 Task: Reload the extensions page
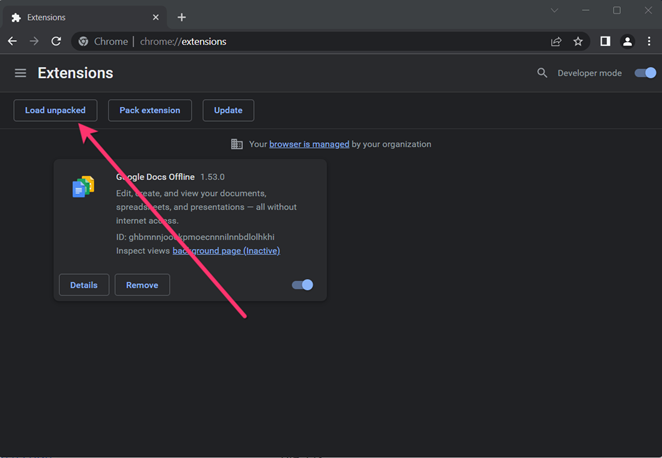point(56,42)
